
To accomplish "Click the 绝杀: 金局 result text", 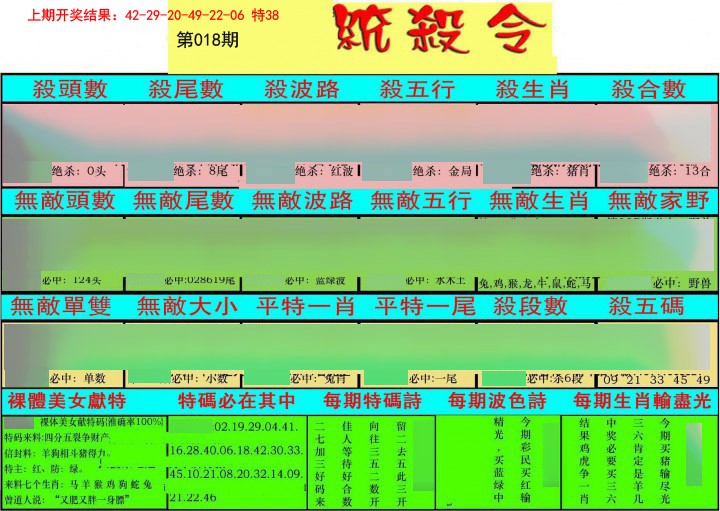I will [x=442, y=171].
